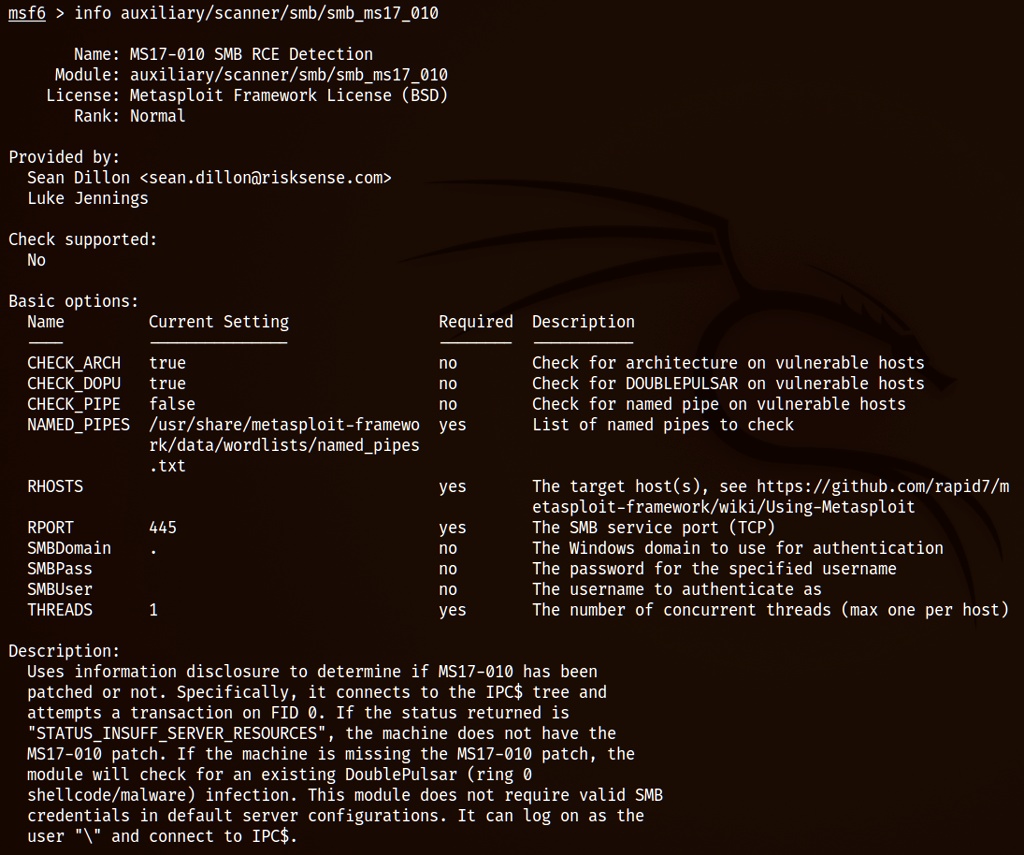
Task: Click the 'Check supported:' heading
Action: click(83, 240)
